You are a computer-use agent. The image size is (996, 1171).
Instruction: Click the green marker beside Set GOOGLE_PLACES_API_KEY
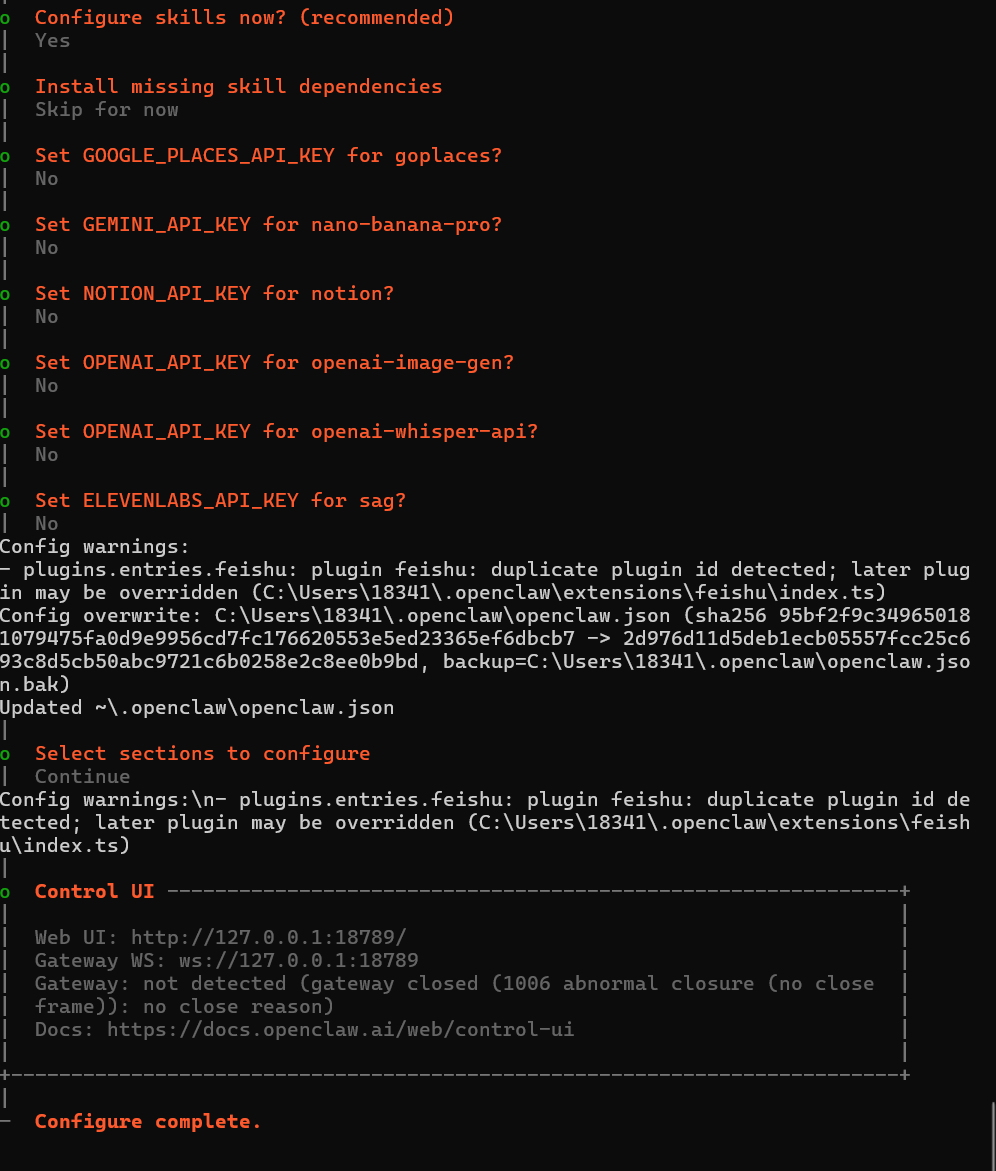4,156
